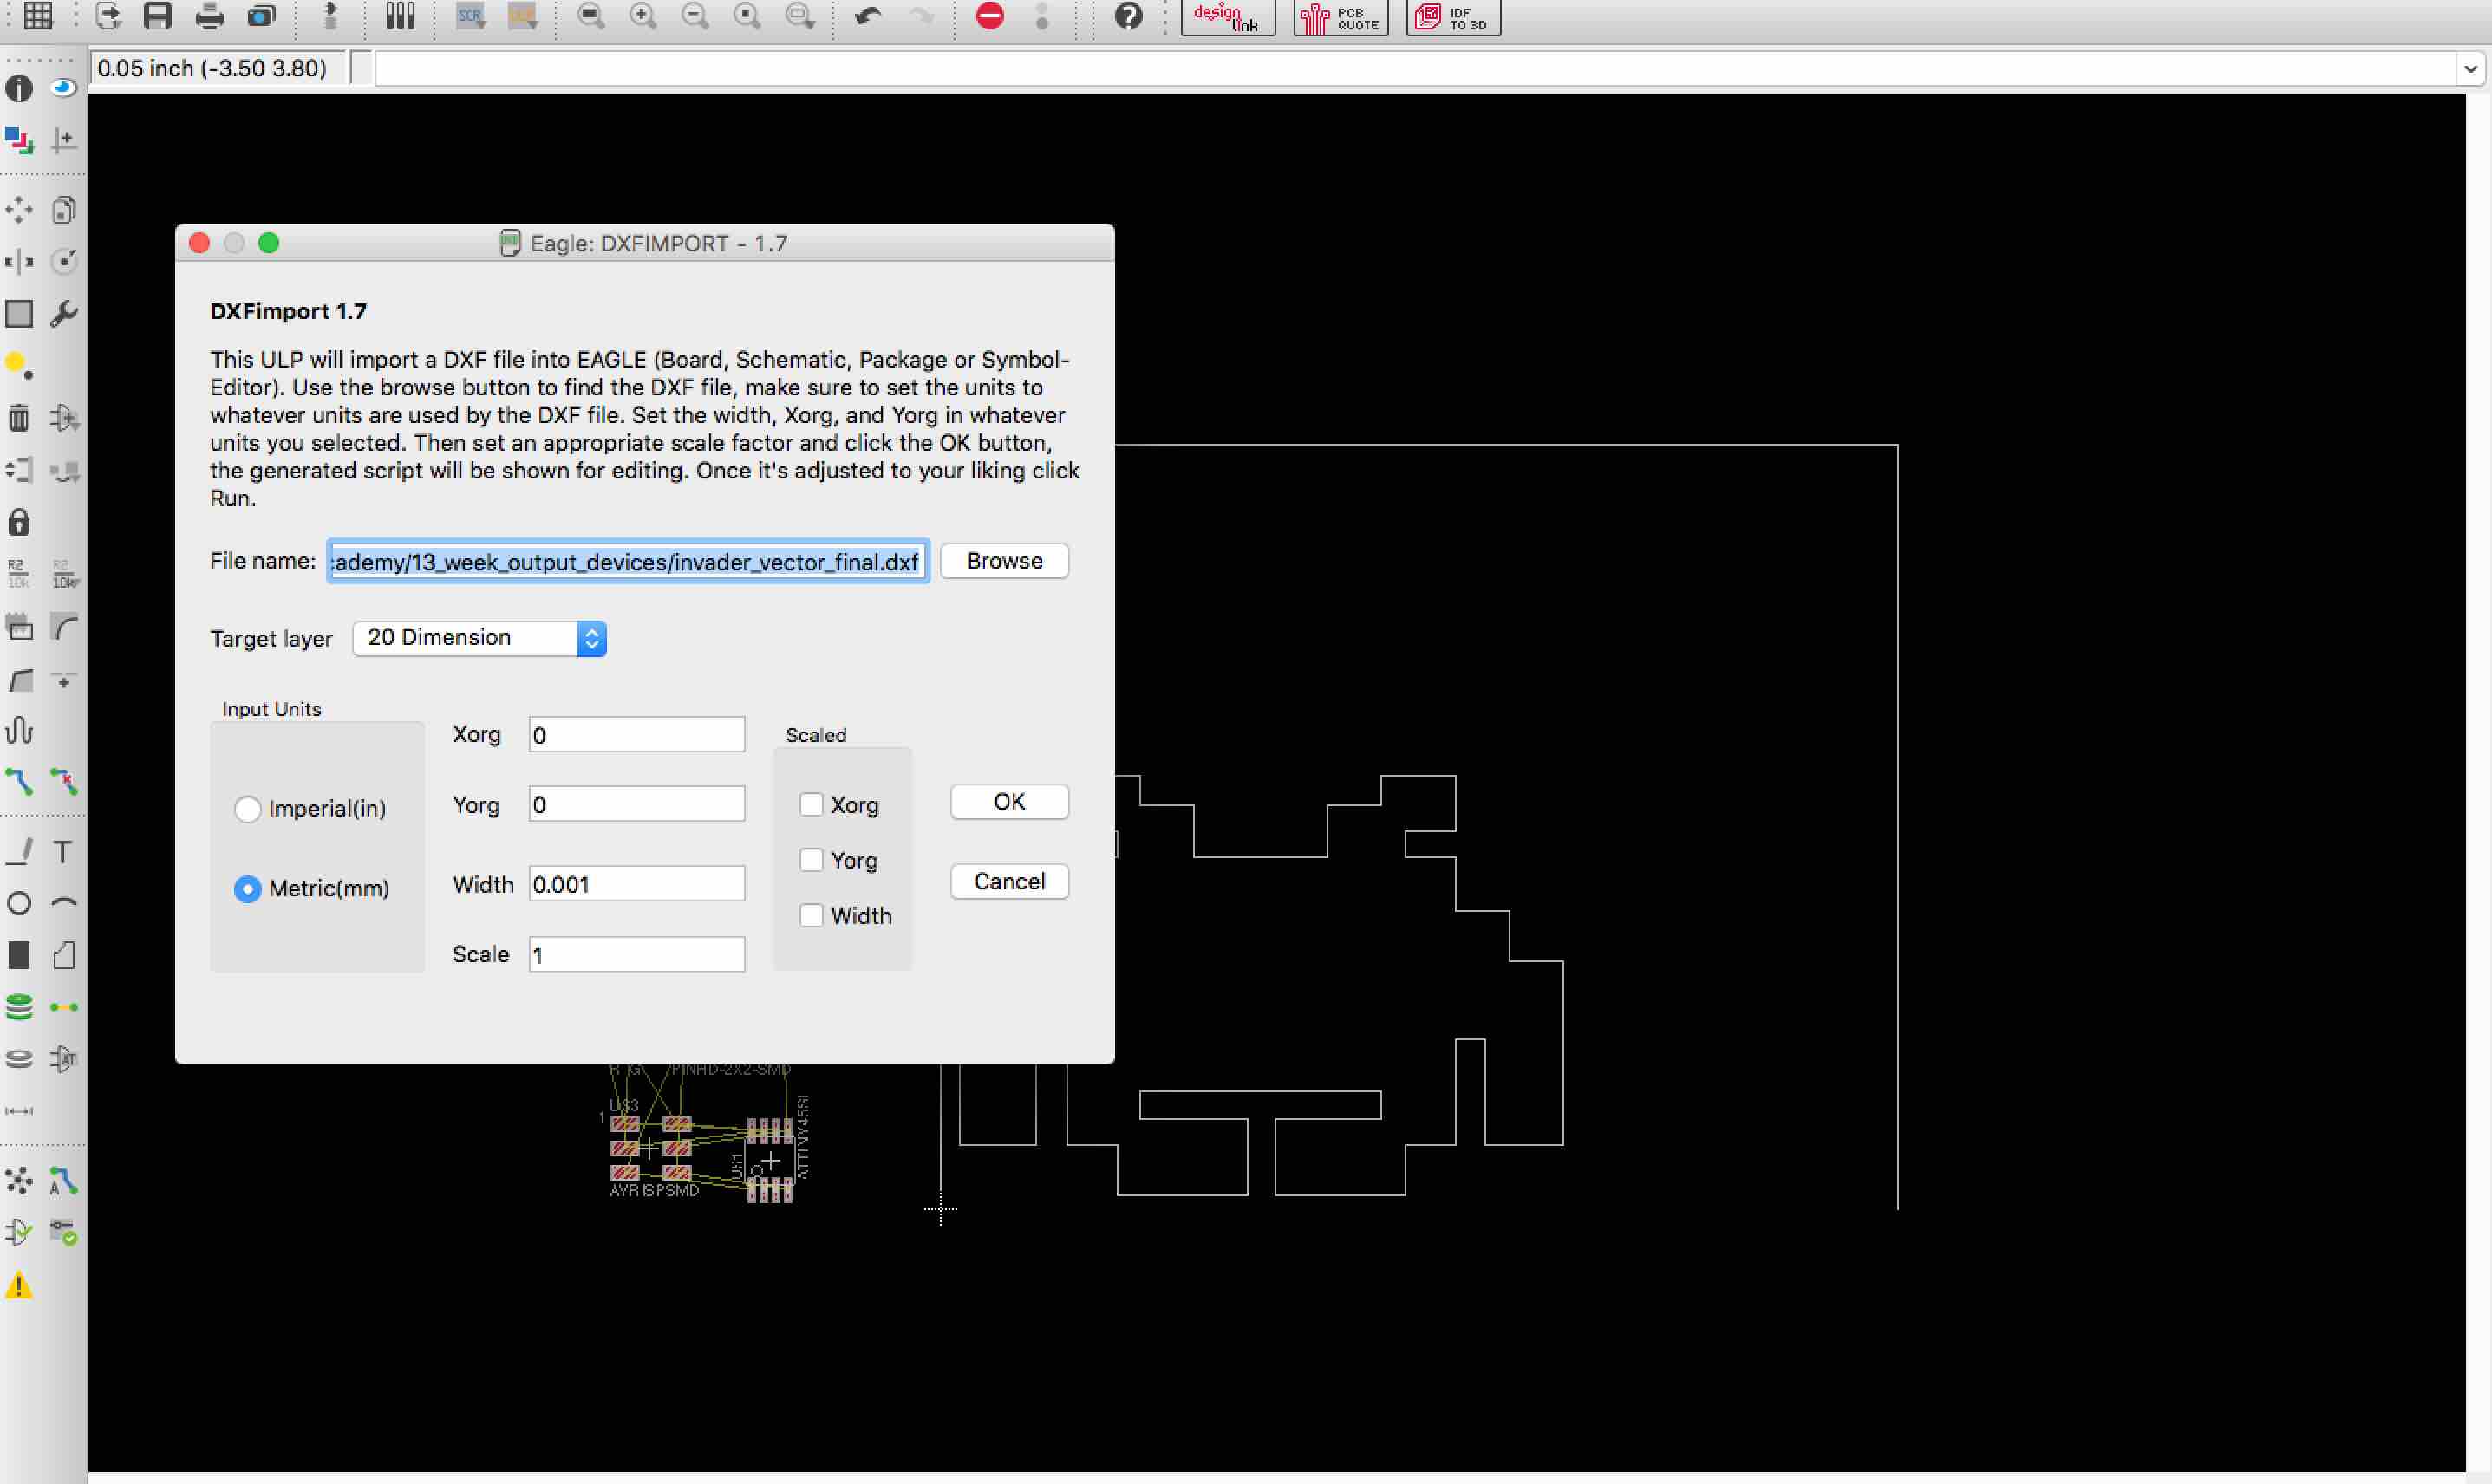
Task: Cancel the DXFimport dialog
Action: (x=1009, y=882)
